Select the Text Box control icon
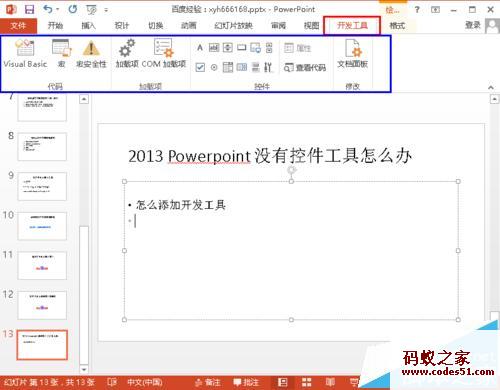 [x=214, y=48]
